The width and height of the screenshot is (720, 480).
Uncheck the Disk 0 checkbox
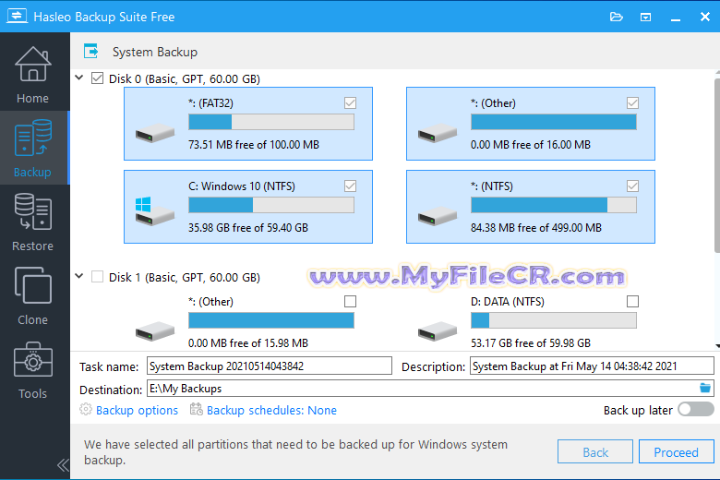click(x=97, y=78)
